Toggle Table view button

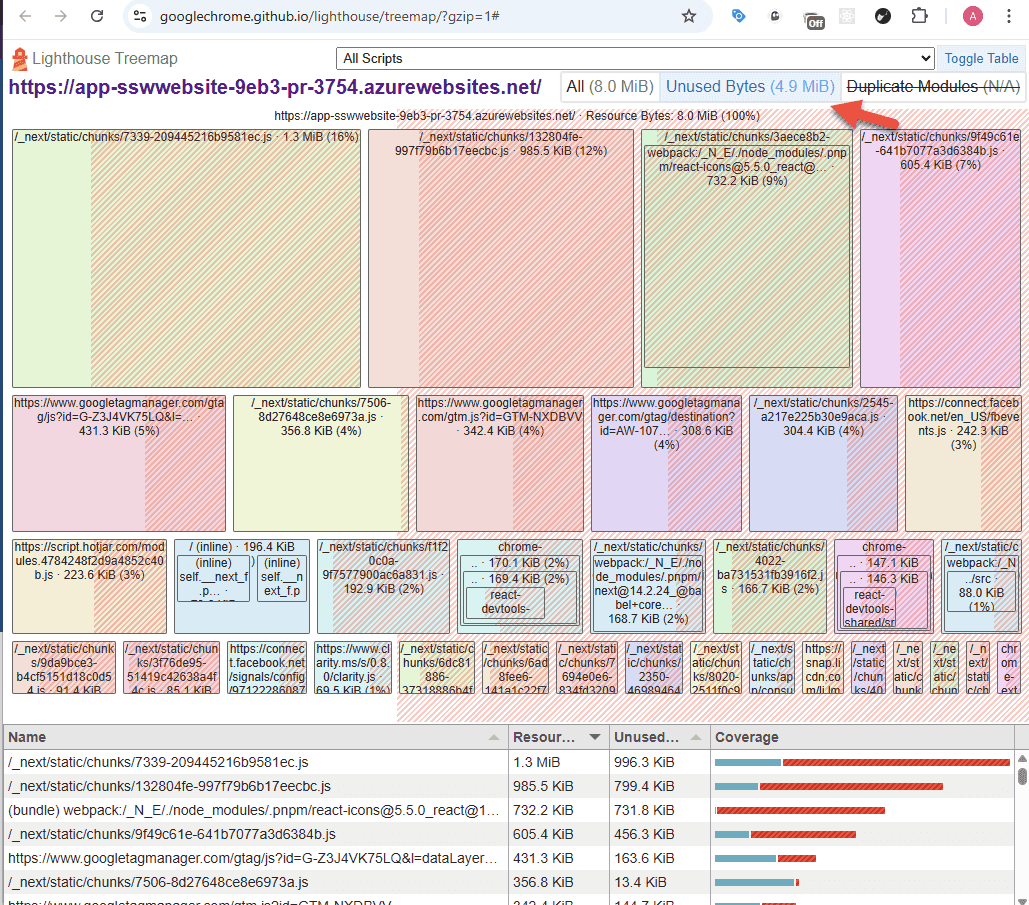point(981,59)
